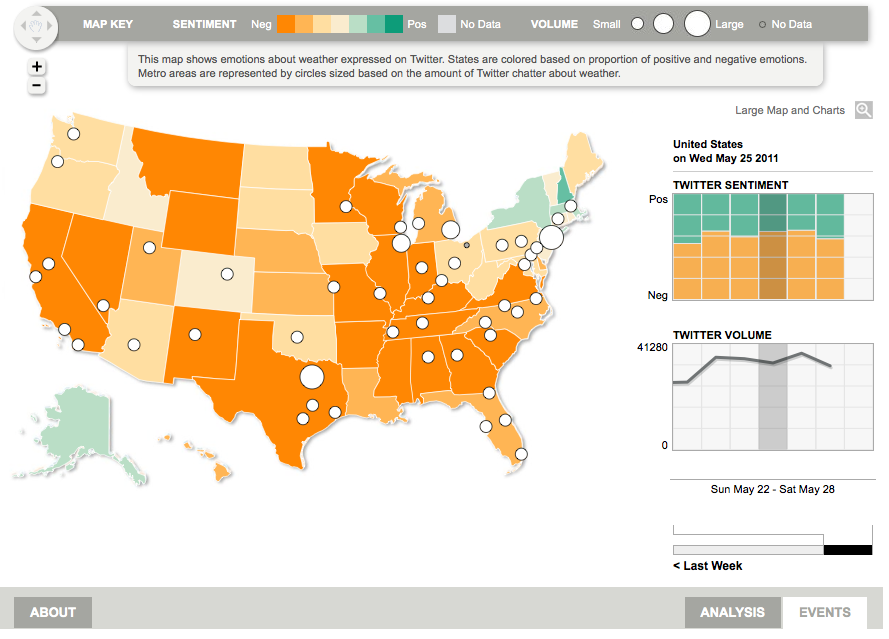Select the metro circle in New Mexico

[x=195, y=335]
